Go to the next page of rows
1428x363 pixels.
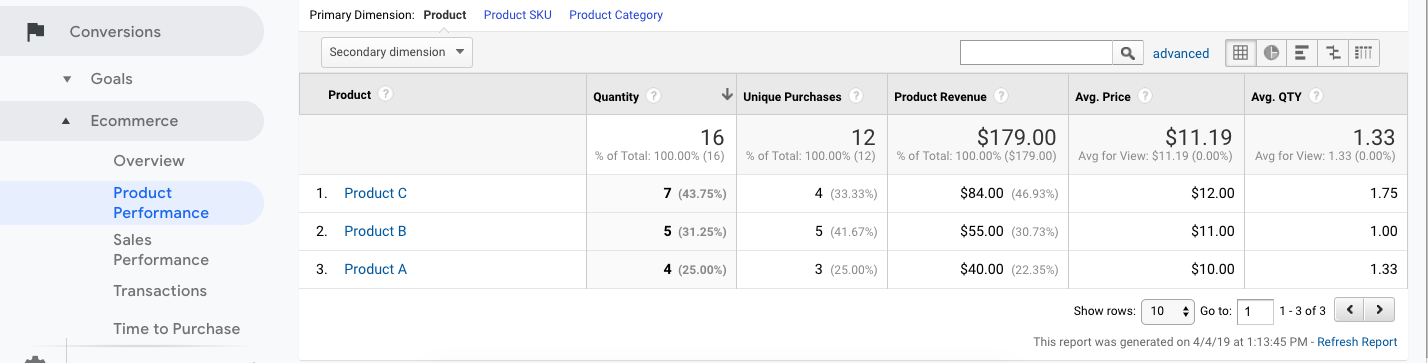pos(1380,311)
